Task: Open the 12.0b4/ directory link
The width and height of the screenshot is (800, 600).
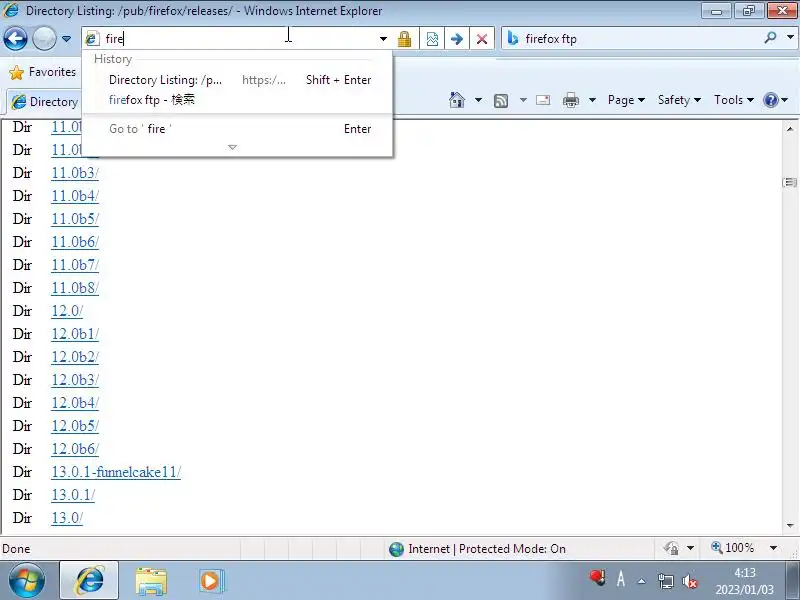Action: [x=75, y=403]
